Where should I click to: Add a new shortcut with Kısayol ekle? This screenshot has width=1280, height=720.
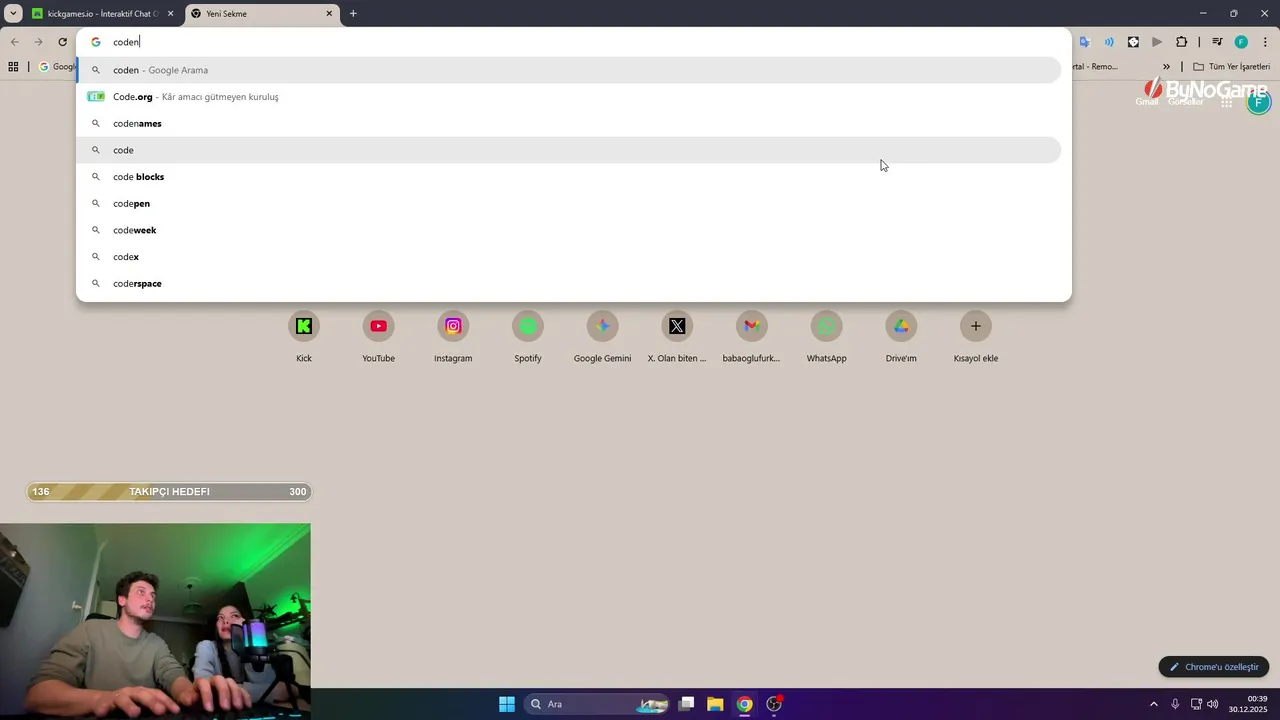pyautogui.click(x=976, y=337)
